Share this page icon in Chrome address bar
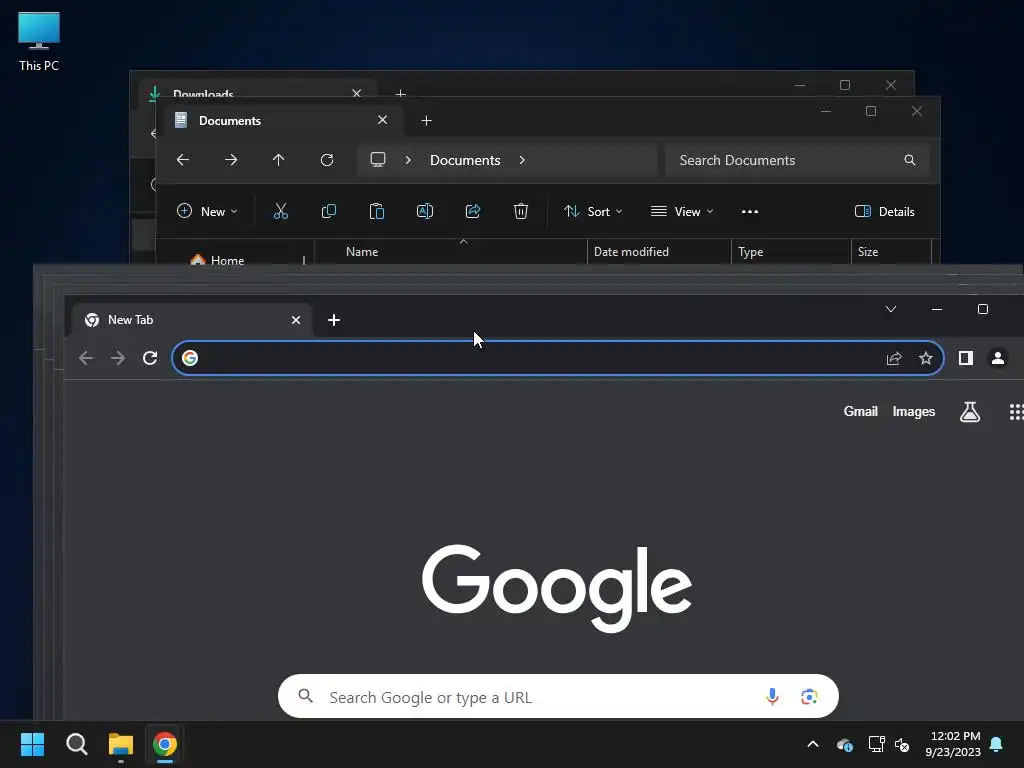 tap(894, 358)
